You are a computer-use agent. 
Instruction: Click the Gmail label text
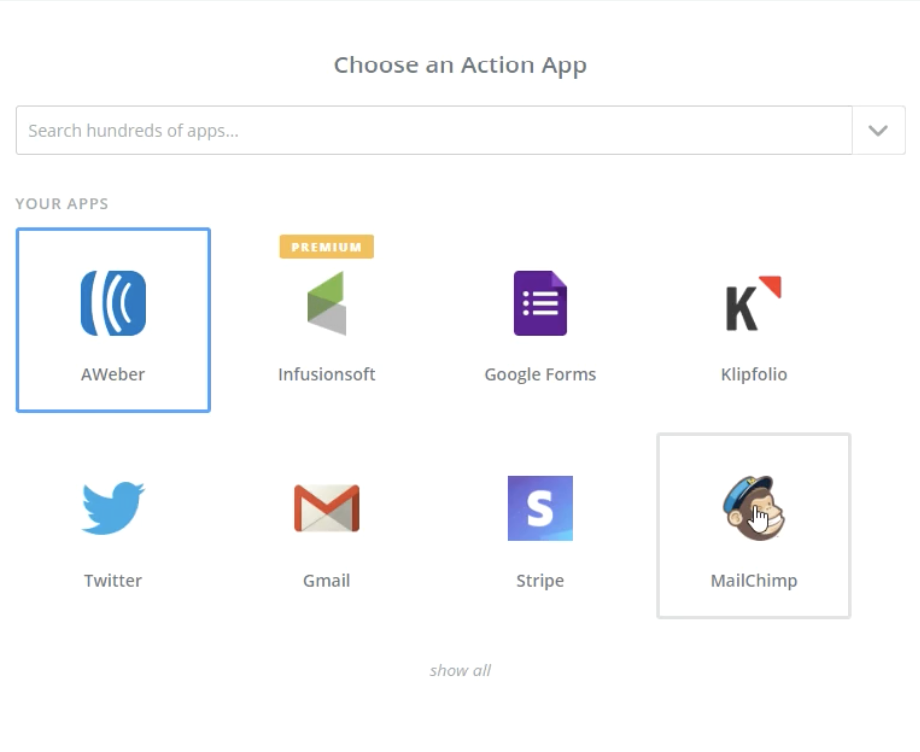pos(327,581)
